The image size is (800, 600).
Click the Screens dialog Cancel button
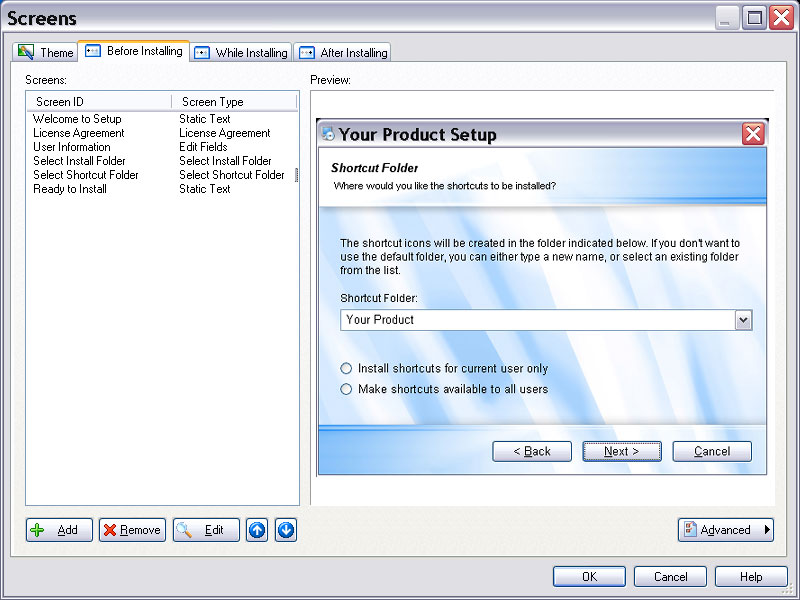tap(670, 577)
